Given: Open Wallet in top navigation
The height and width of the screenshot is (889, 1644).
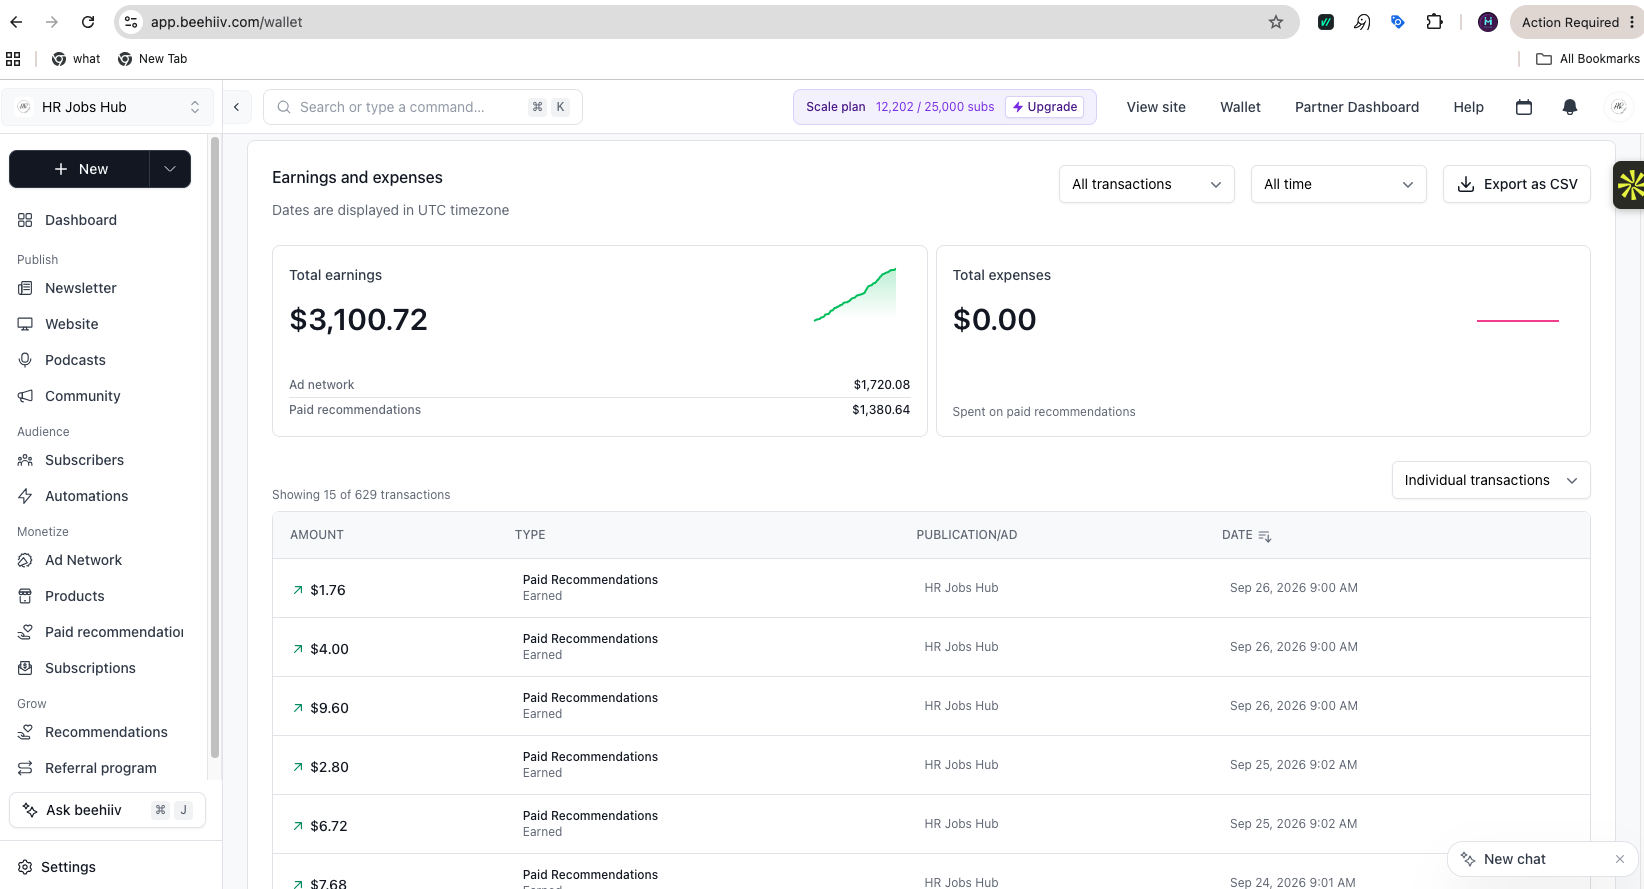Looking at the screenshot, I should click(1240, 107).
